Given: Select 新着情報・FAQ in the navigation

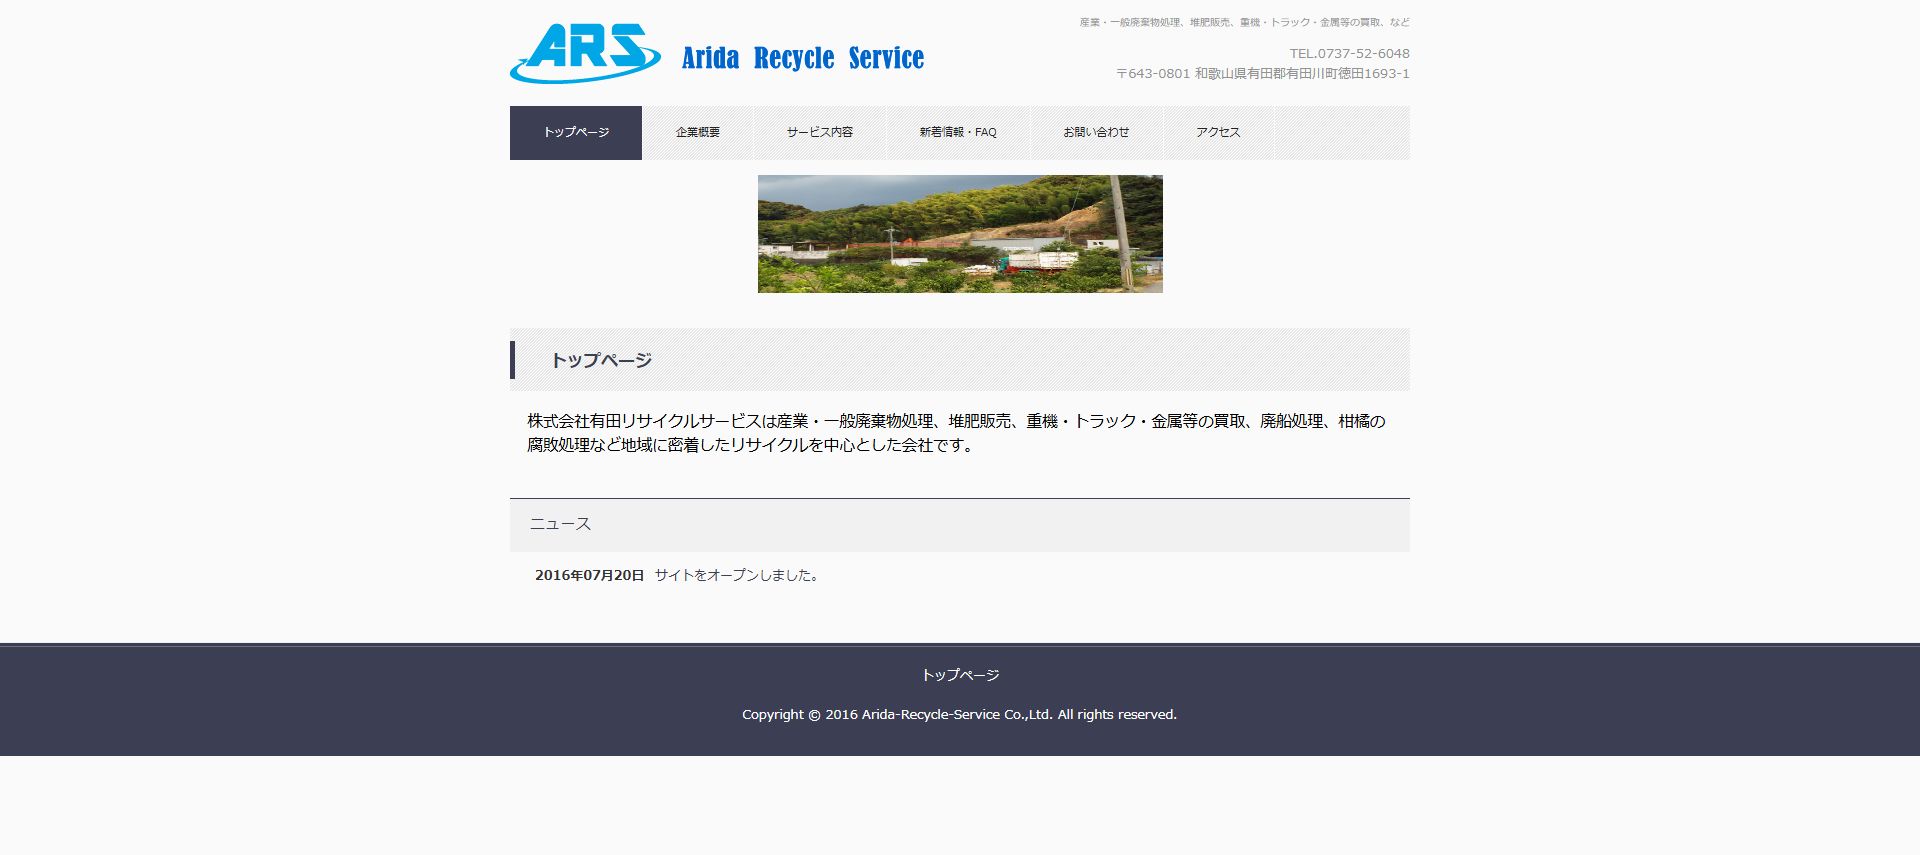Looking at the screenshot, I should pyautogui.click(x=958, y=133).
